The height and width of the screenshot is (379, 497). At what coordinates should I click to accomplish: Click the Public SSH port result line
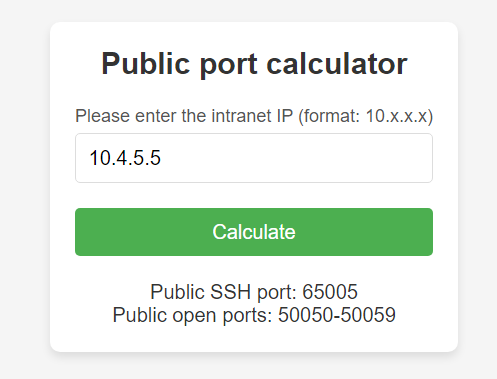click(254, 292)
